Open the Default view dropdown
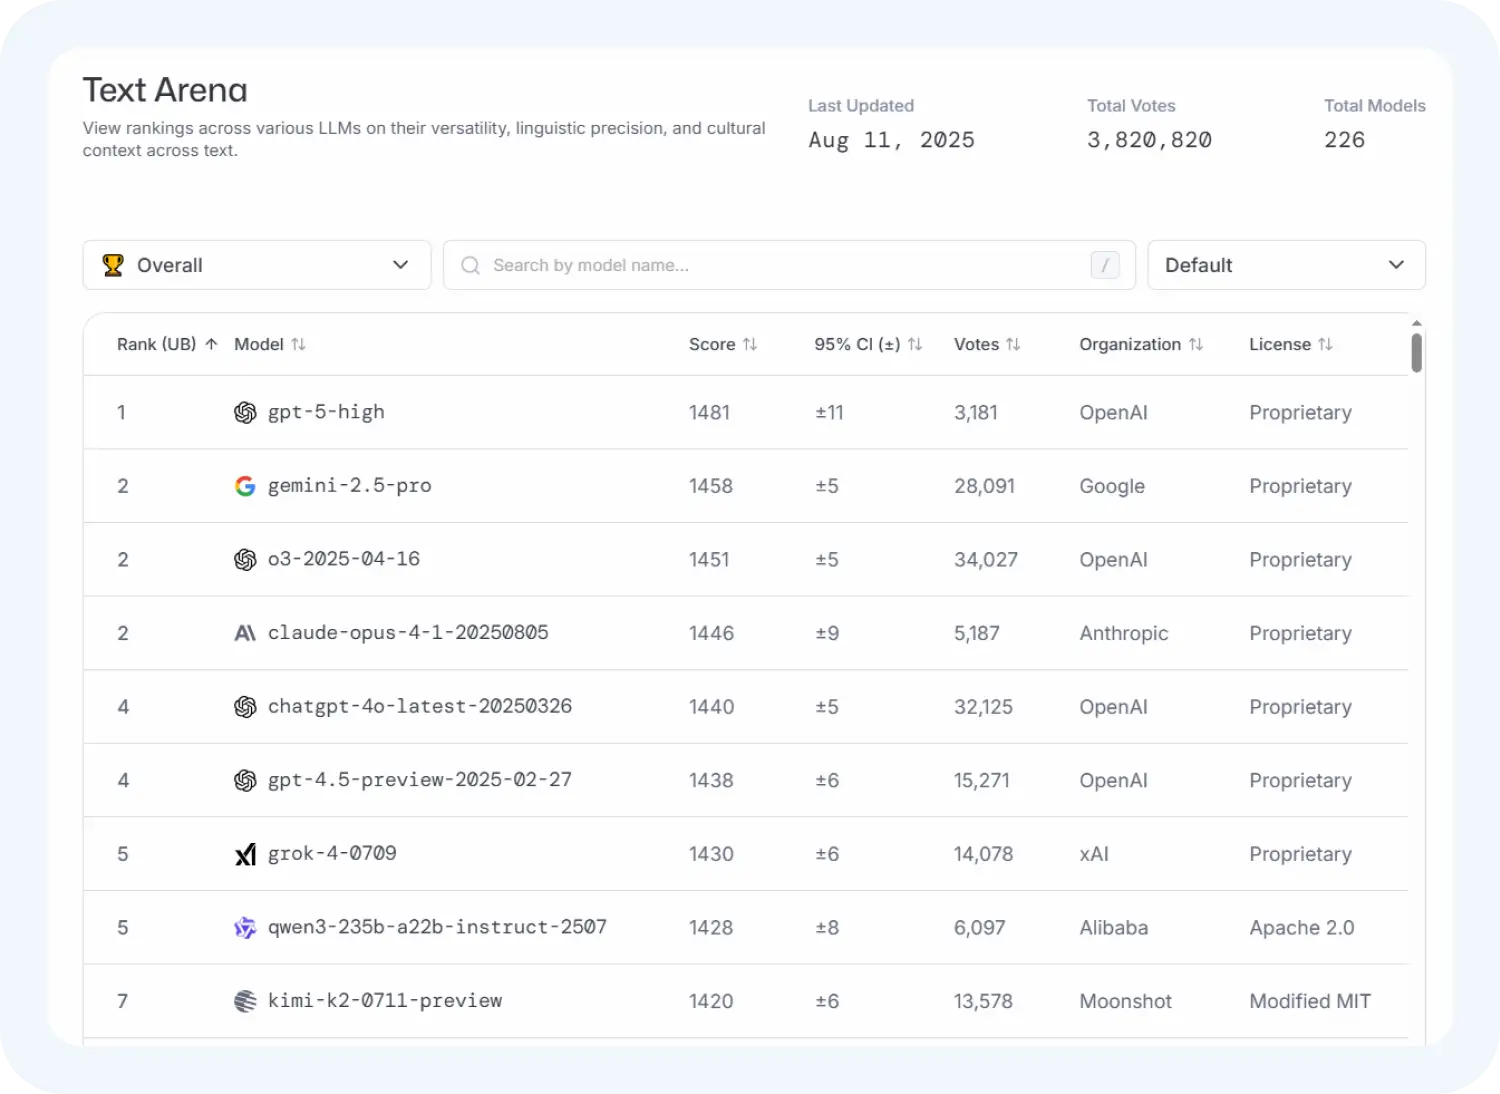Image resolution: width=1500 pixels, height=1094 pixels. (x=1286, y=265)
